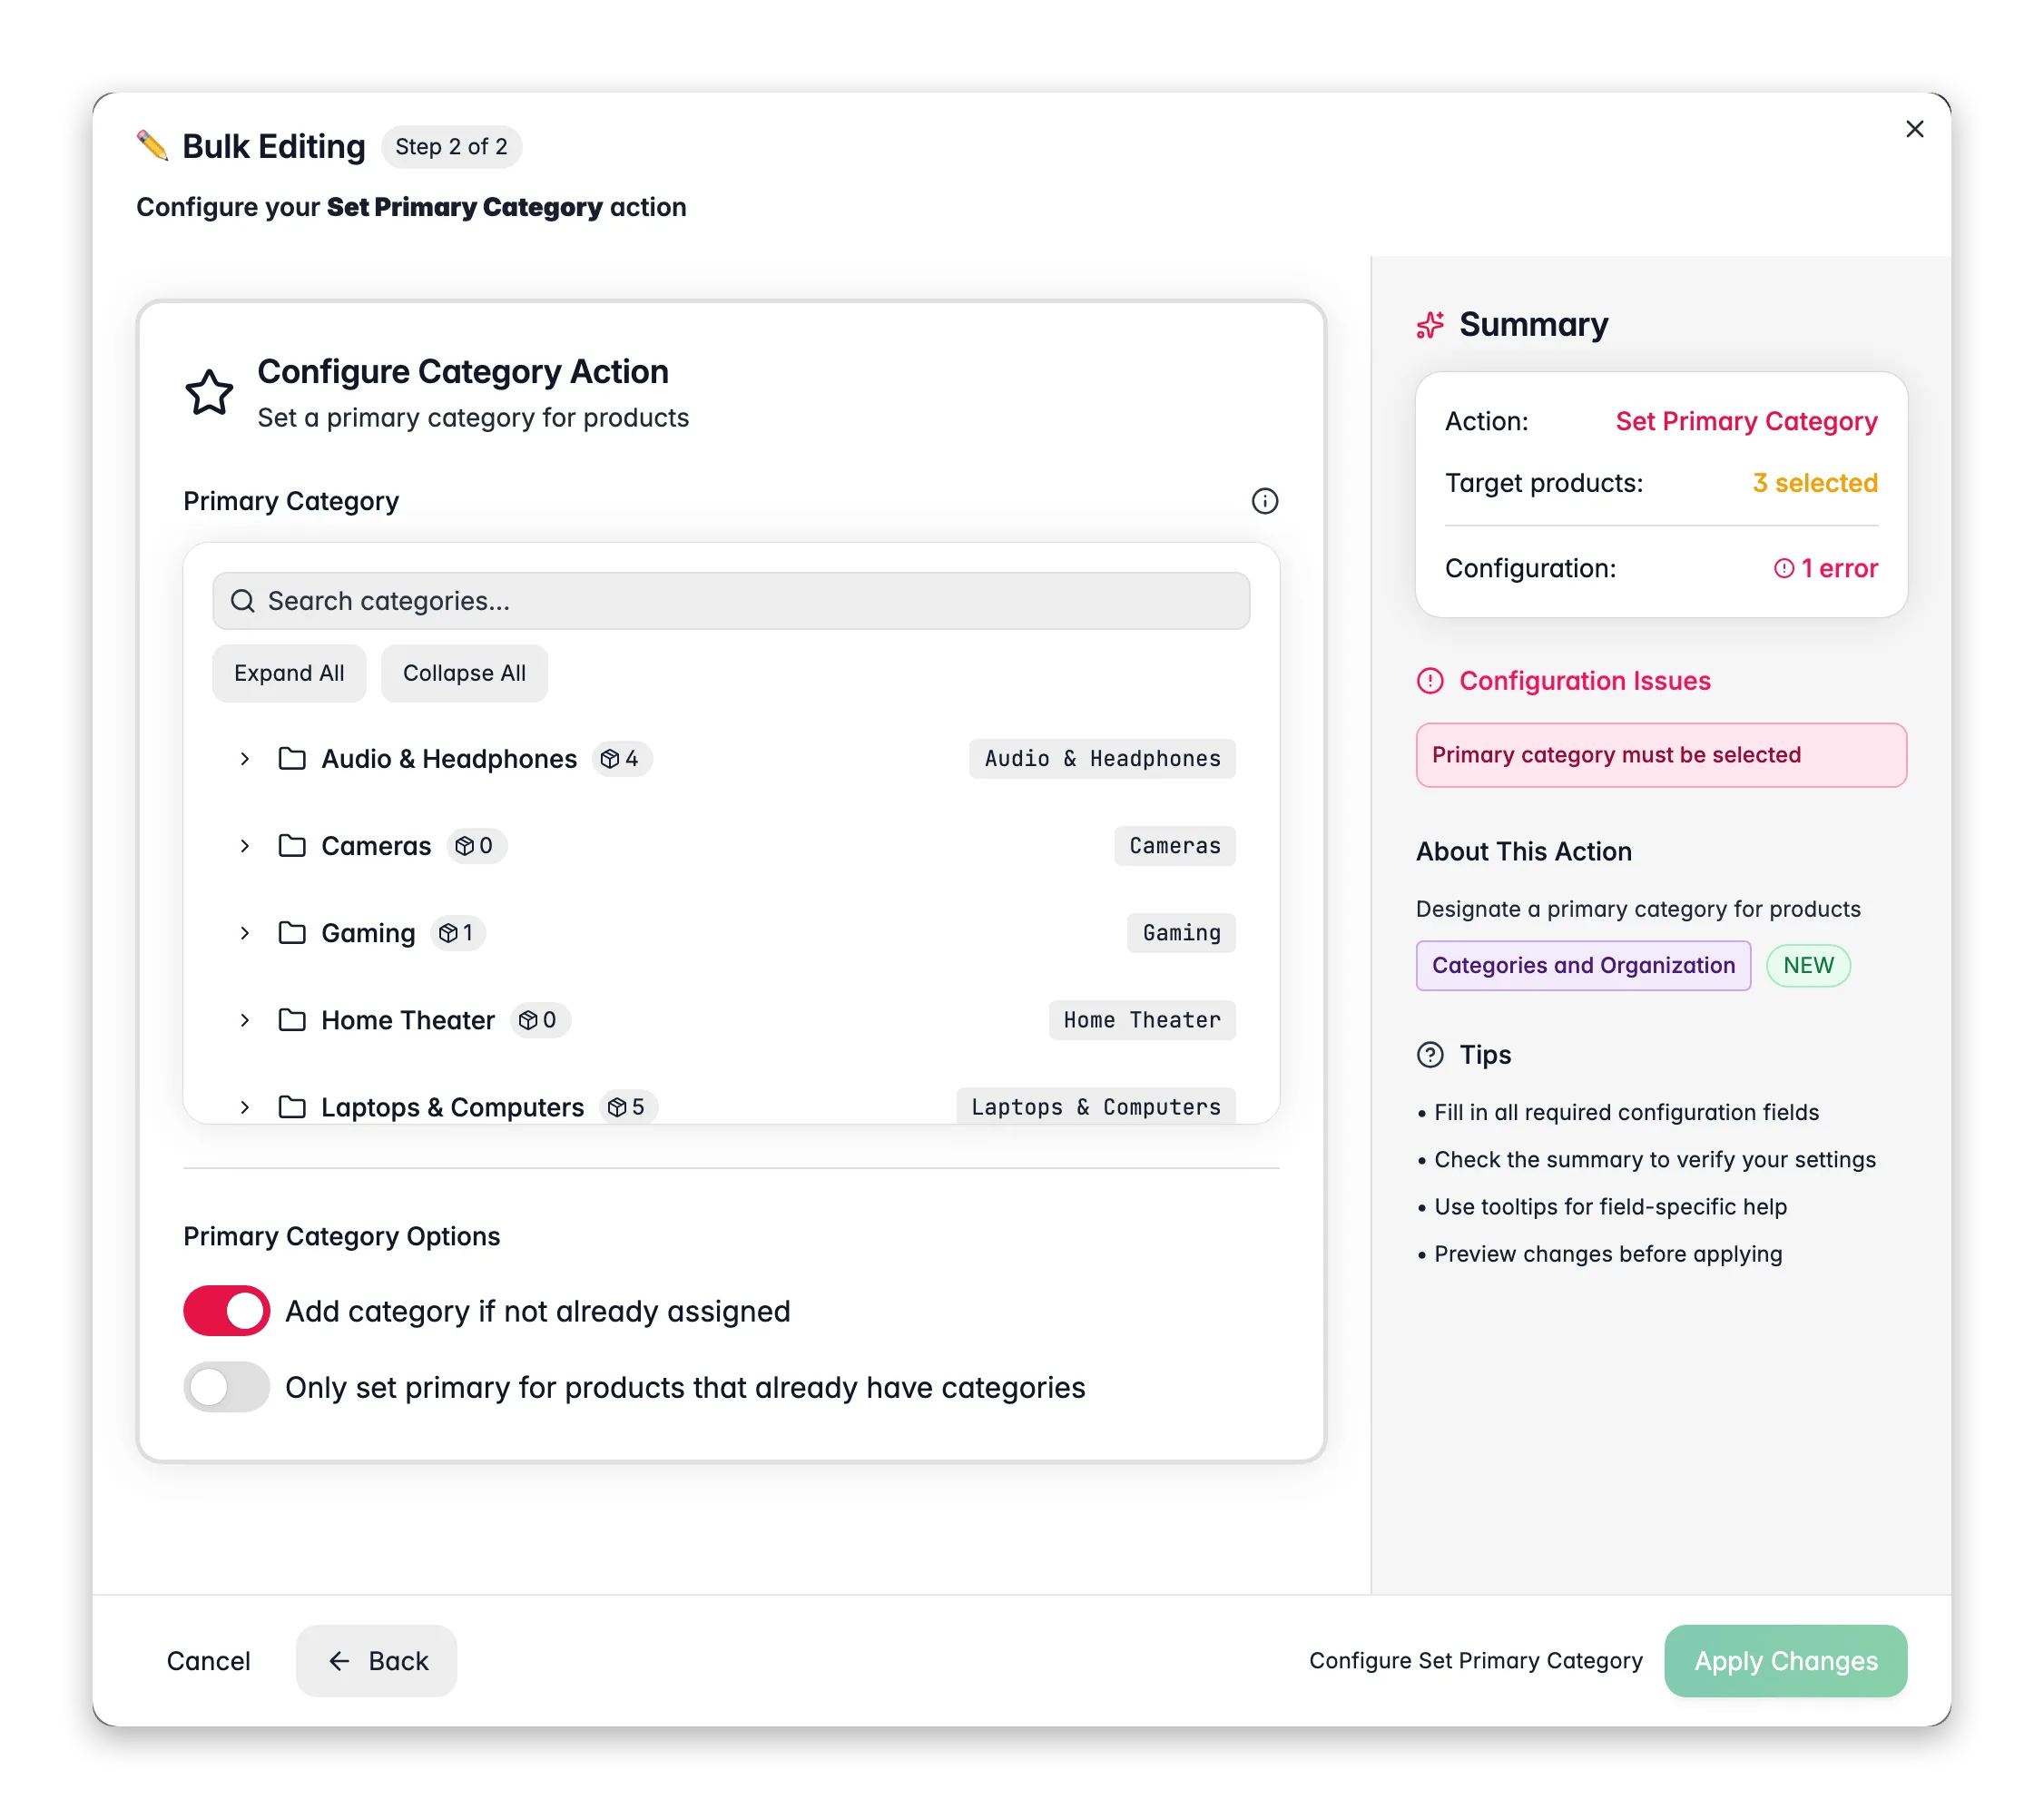2044x1819 pixels.
Task: Click the product count badge on Cameras
Action: point(476,846)
